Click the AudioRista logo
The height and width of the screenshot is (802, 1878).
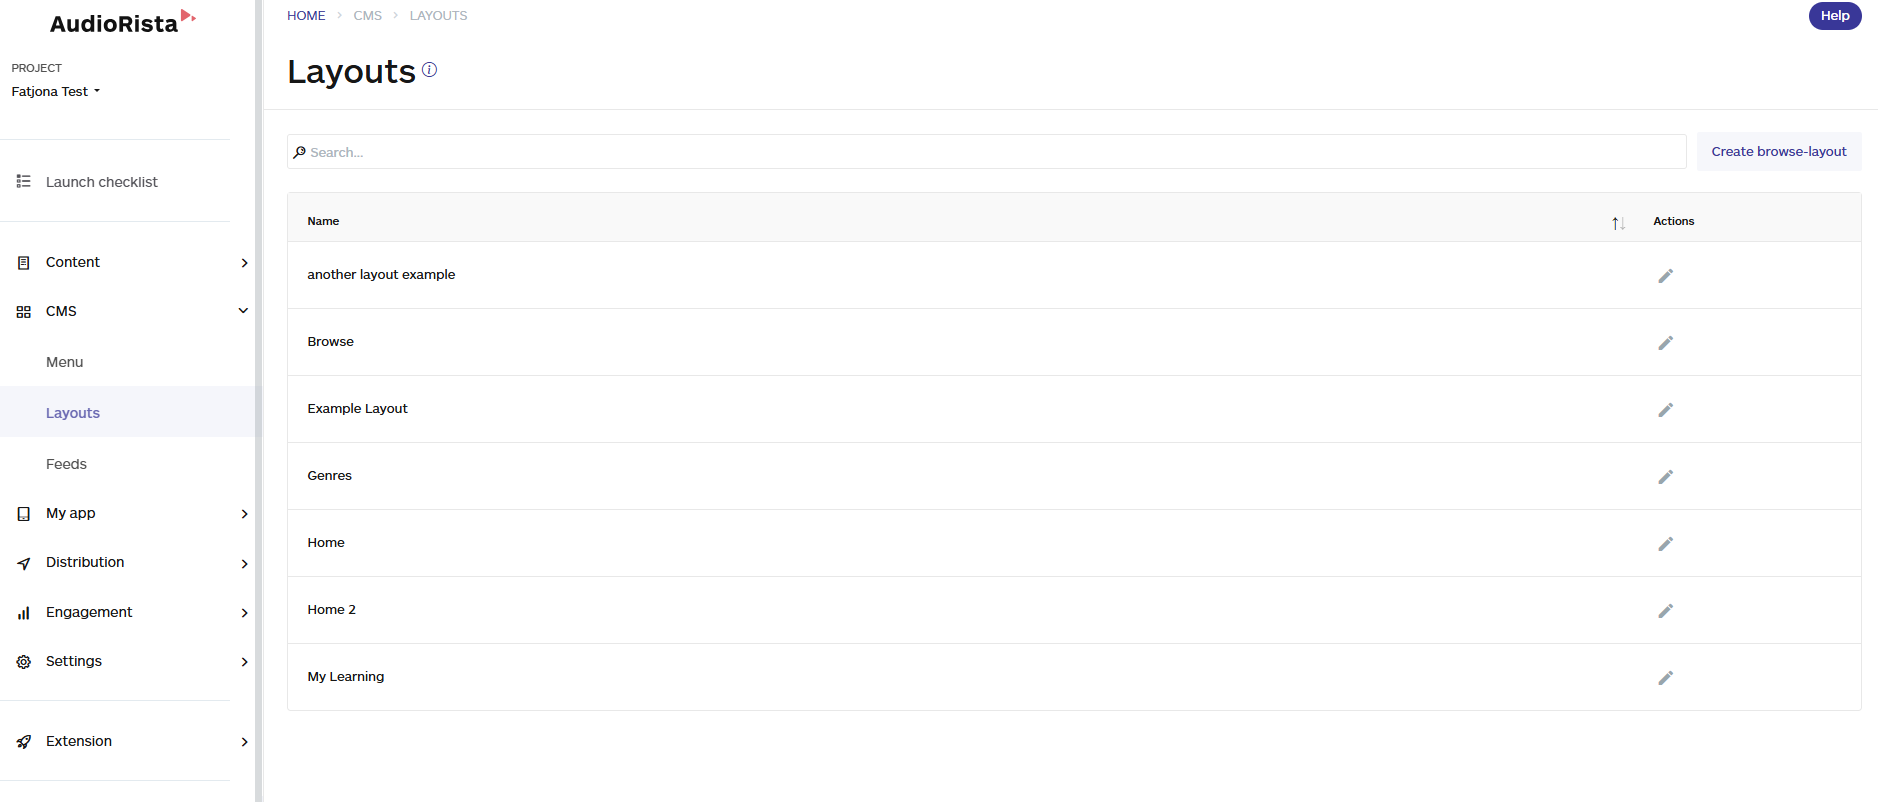[x=122, y=22]
